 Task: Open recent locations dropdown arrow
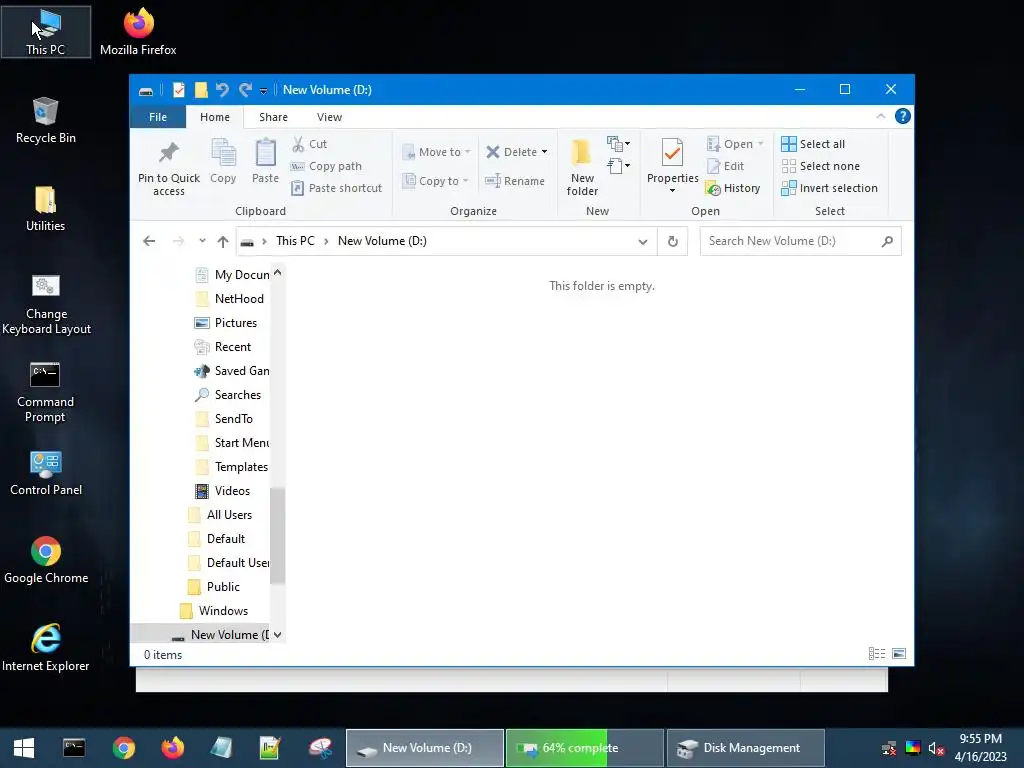(202, 241)
